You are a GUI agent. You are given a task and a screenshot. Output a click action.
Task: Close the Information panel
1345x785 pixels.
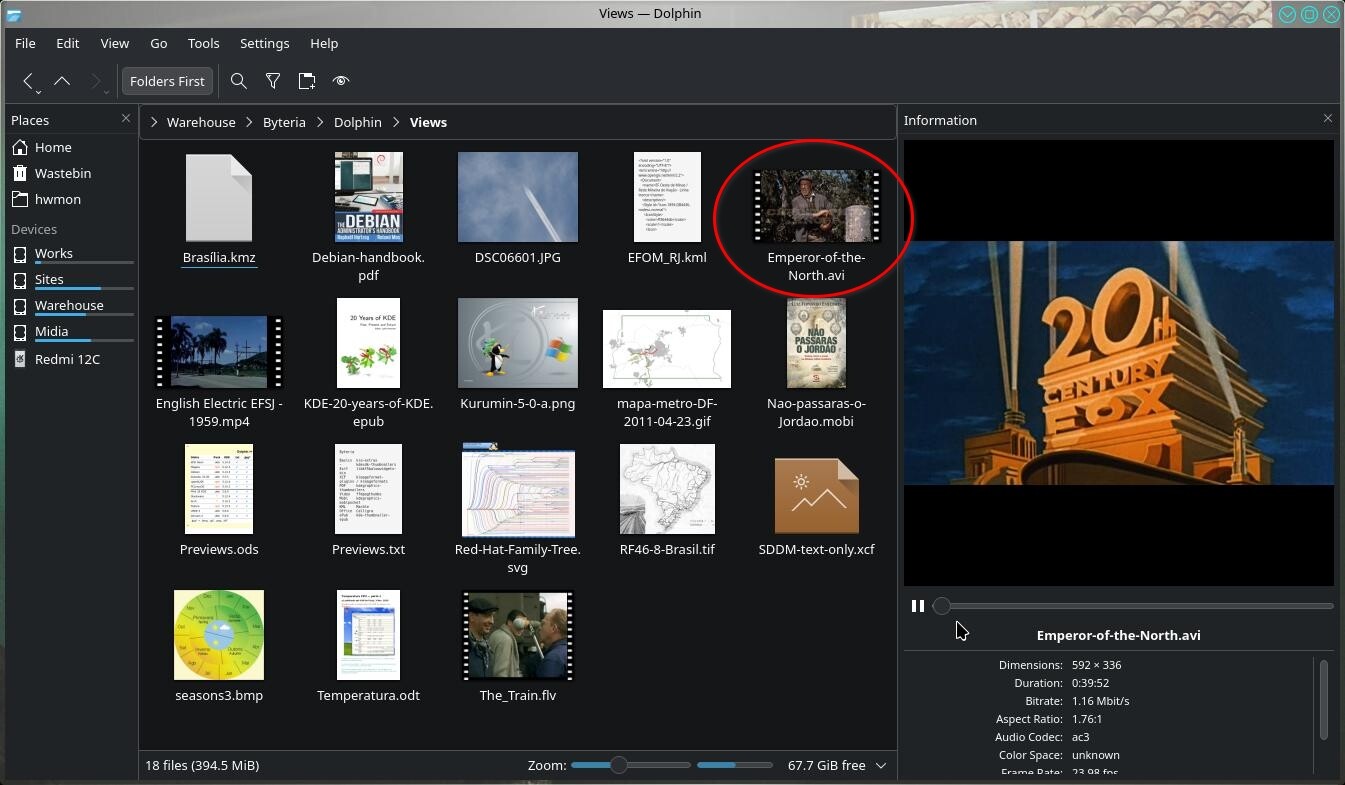pos(1328,119)
